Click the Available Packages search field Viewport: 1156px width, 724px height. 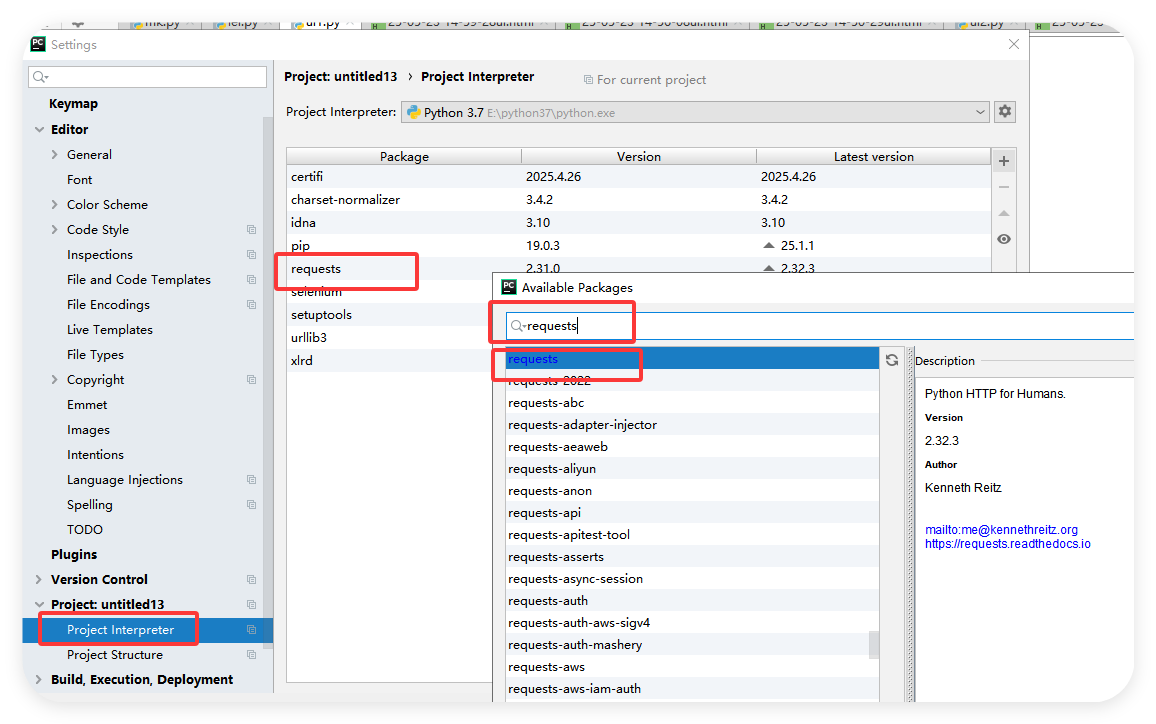(820, 326)
